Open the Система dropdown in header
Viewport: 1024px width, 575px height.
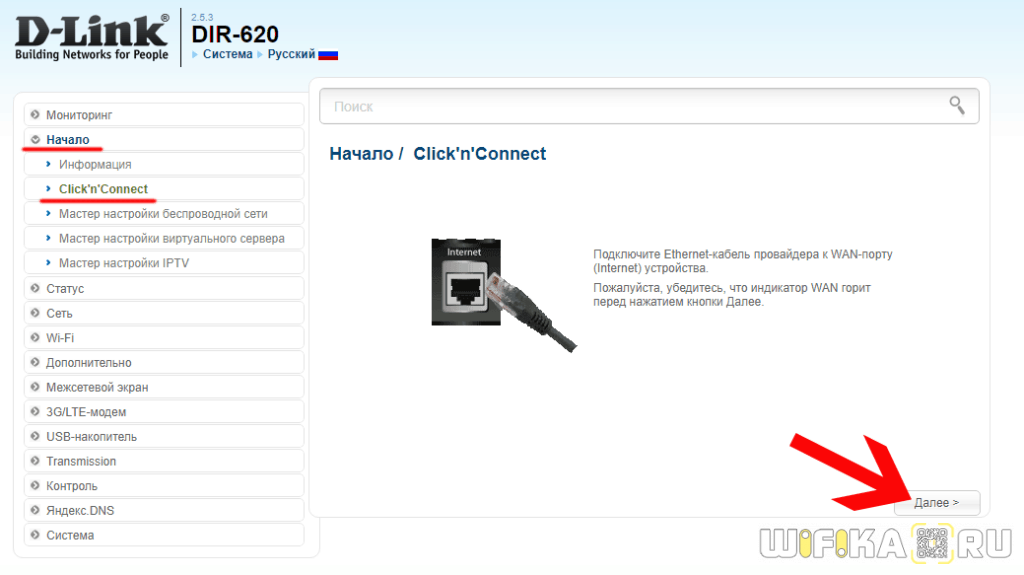[x=227, y=54]
